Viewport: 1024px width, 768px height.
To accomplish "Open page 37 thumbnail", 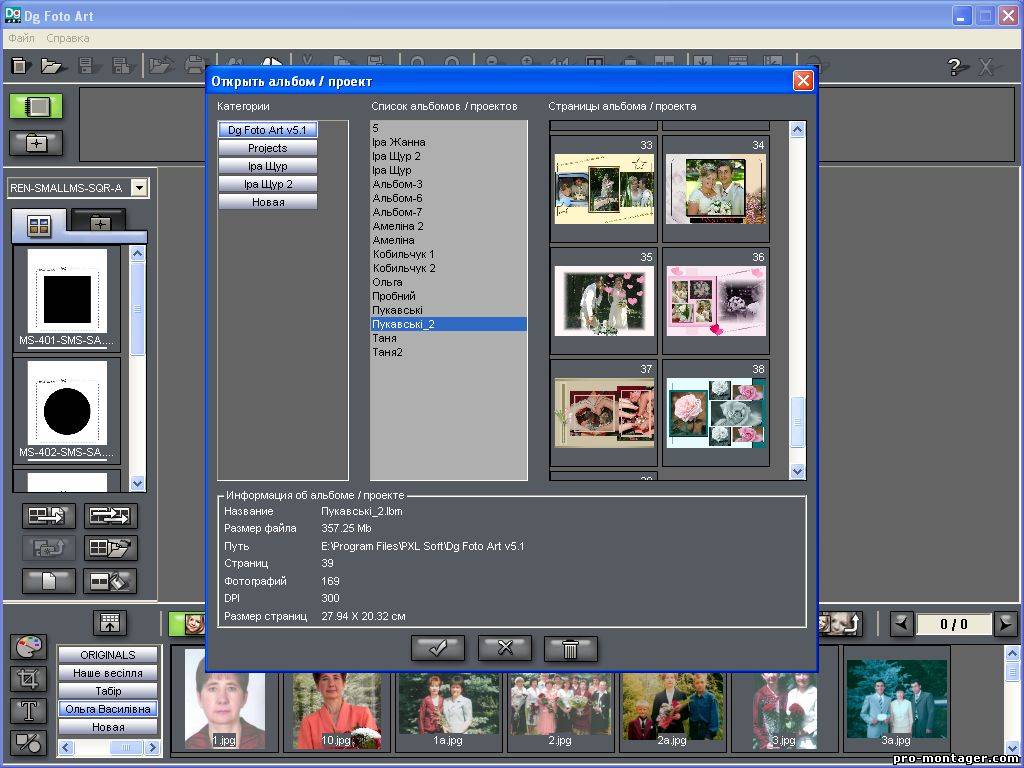I will [604, 413].
